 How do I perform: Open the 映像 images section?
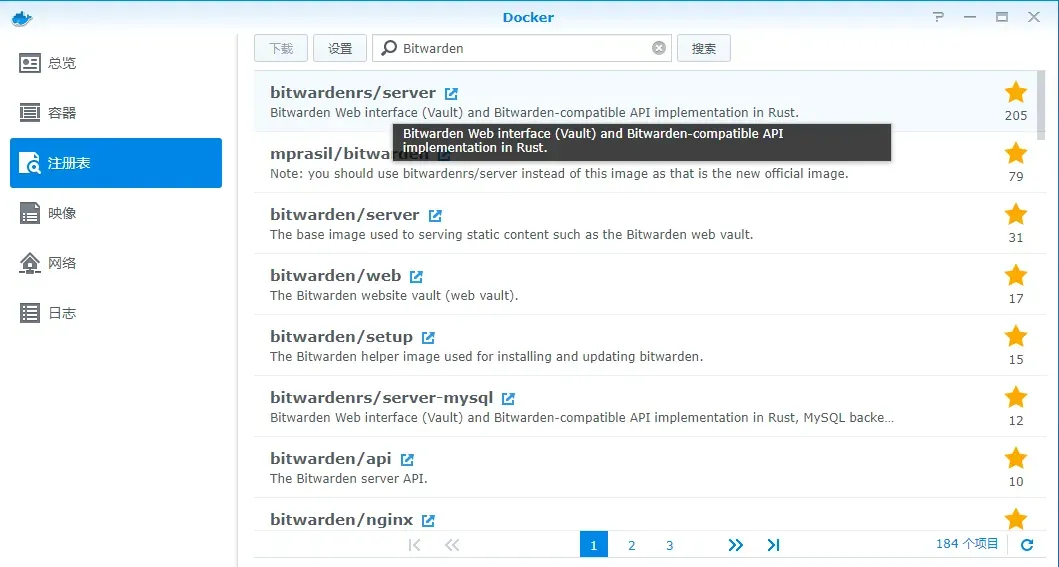click(x=115, y=213)
